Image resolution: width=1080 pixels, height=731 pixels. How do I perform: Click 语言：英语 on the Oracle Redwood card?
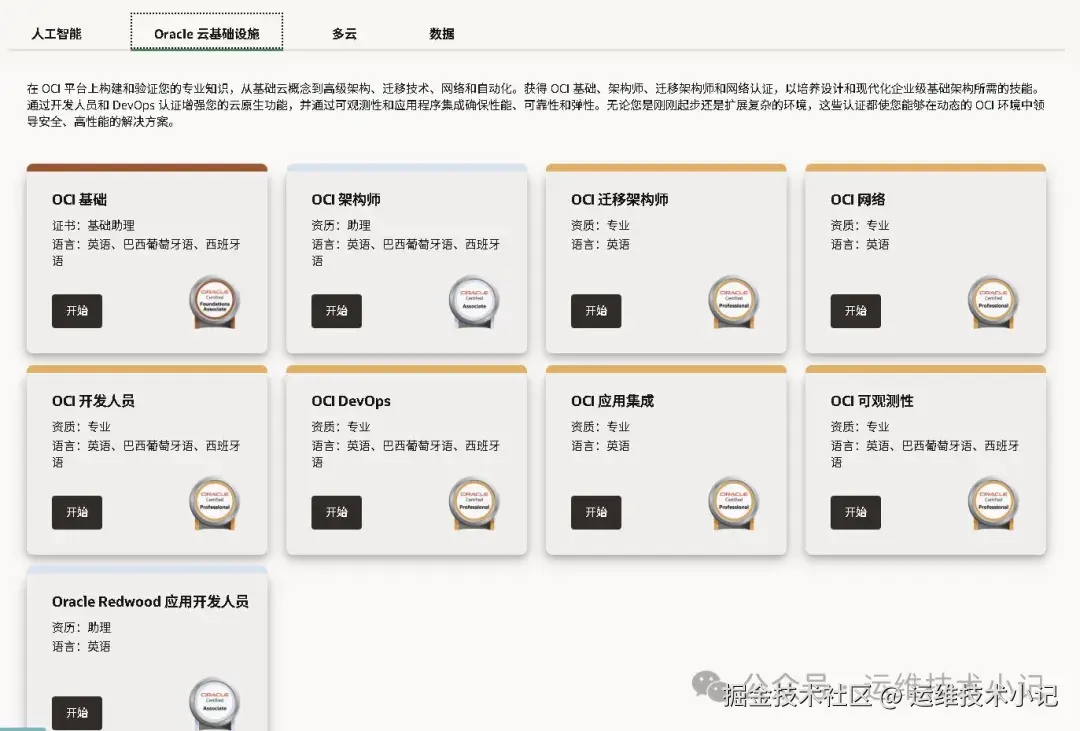[x=81, y=646]
